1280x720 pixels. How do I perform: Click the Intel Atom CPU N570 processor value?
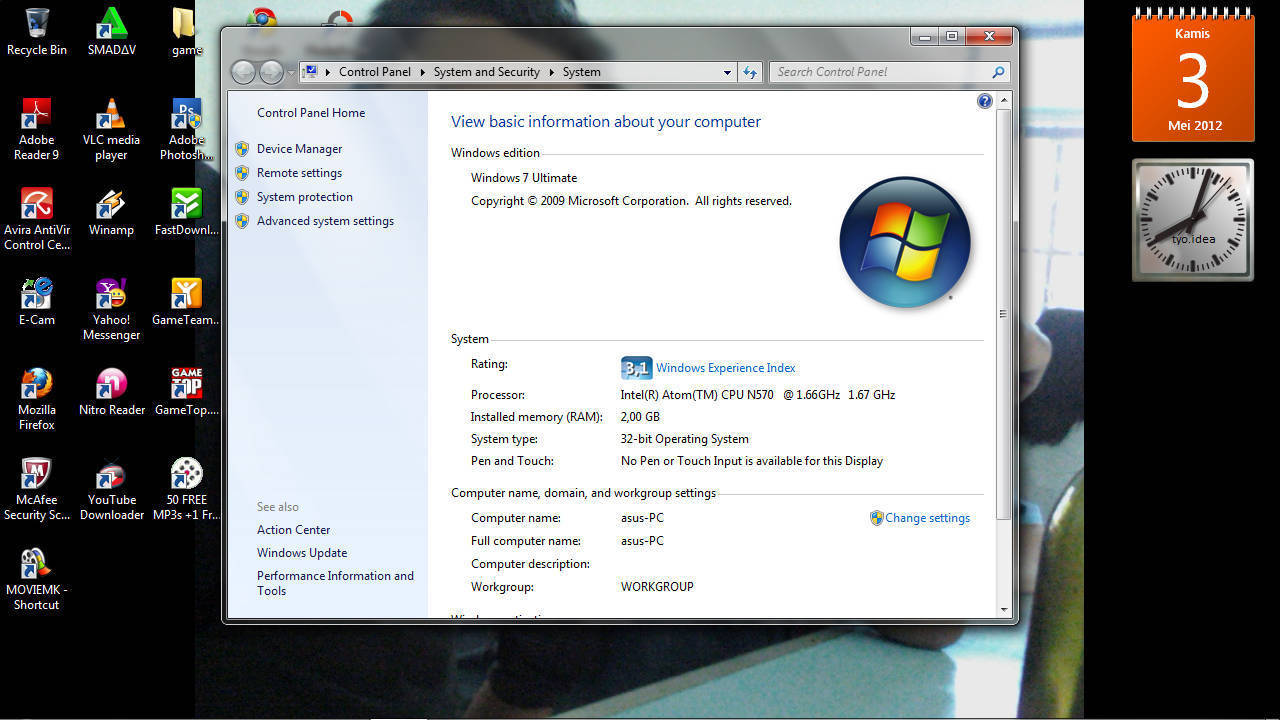tap(757, 395)
